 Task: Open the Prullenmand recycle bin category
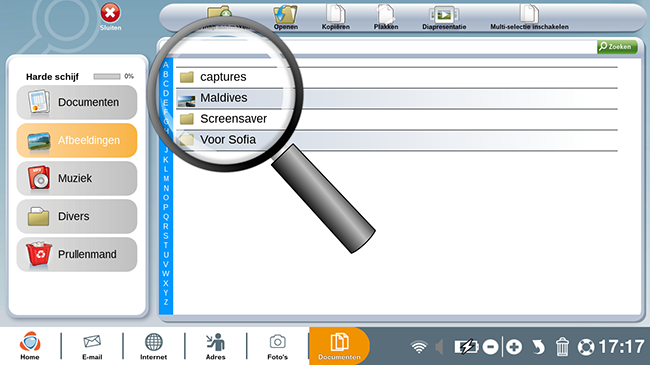click(77, 254)
